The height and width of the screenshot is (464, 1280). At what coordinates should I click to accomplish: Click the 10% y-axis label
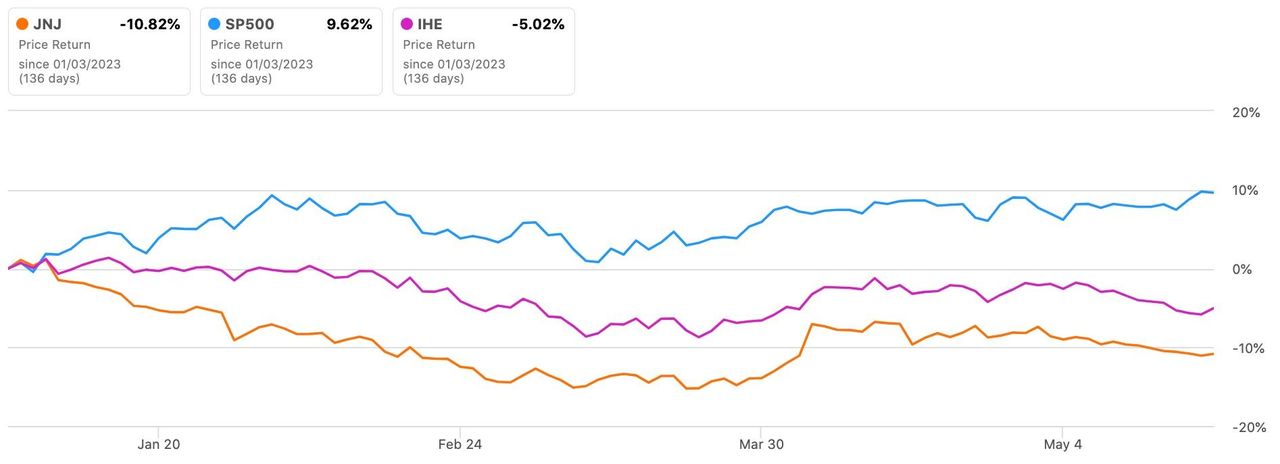click(1246, 191)
